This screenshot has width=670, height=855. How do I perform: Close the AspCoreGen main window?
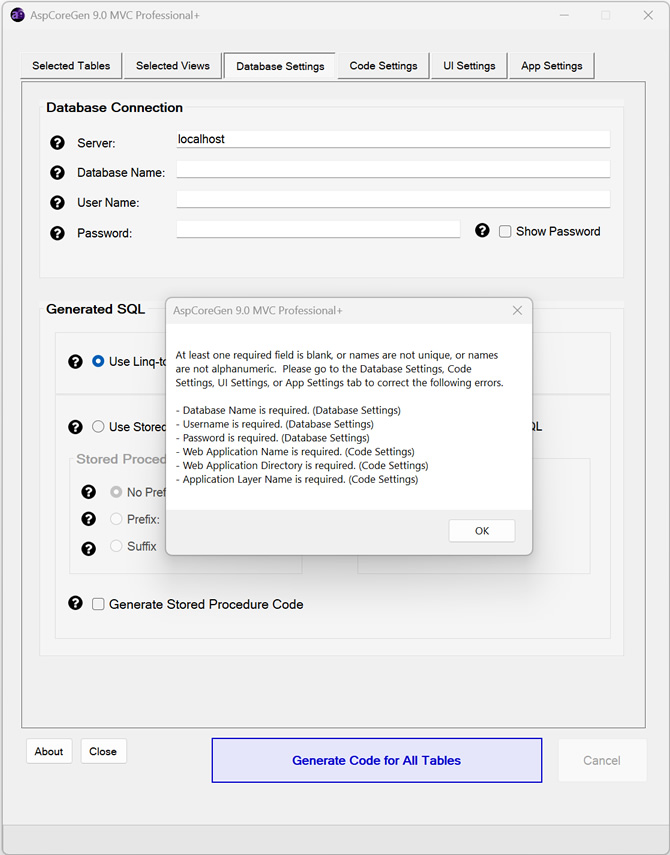[648, 15]
